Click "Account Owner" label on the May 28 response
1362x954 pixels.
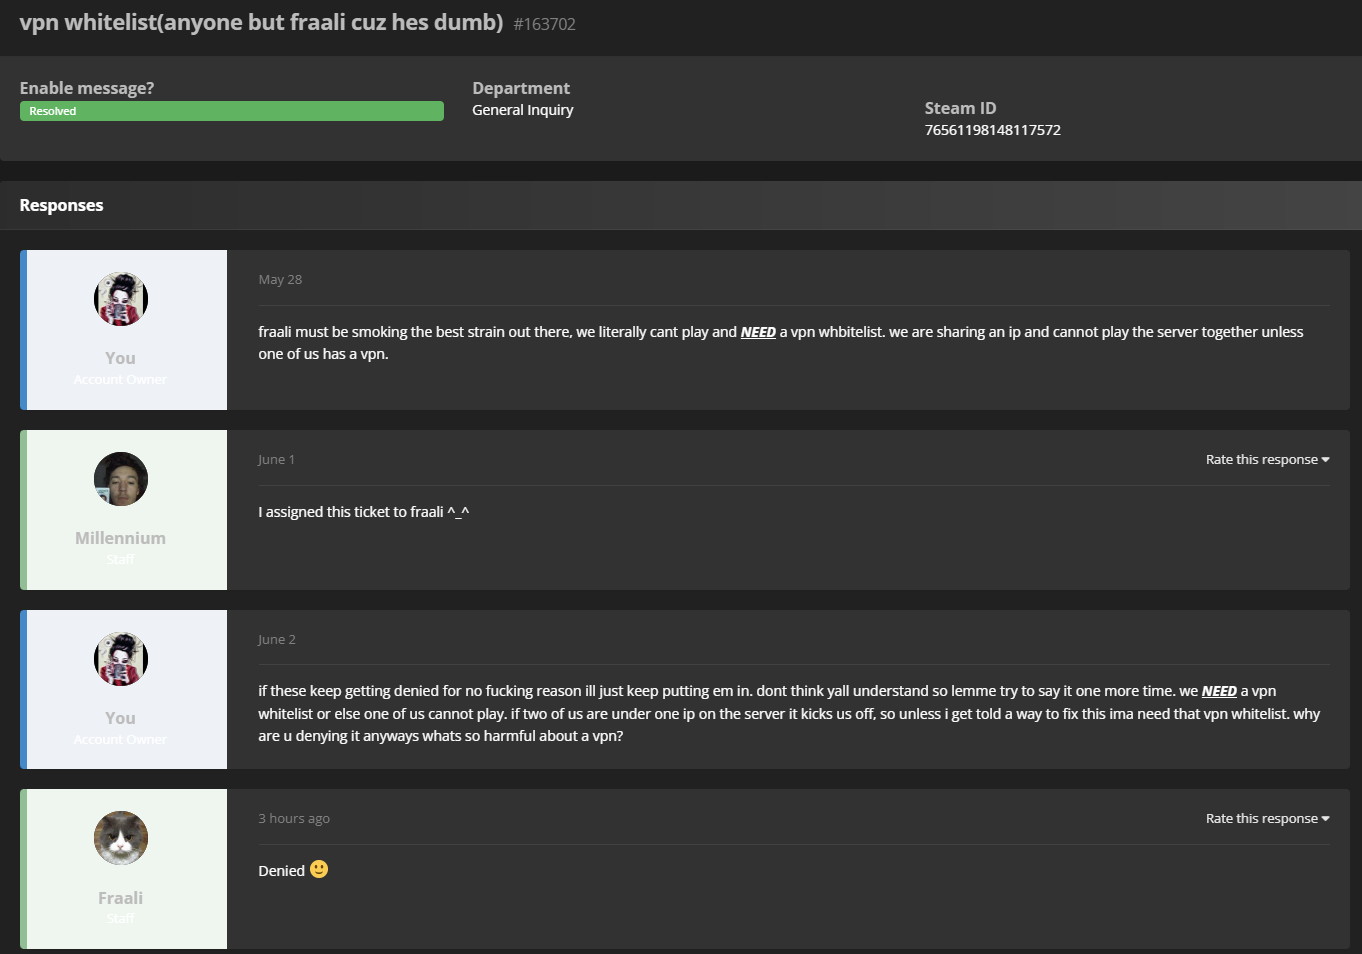120,379
